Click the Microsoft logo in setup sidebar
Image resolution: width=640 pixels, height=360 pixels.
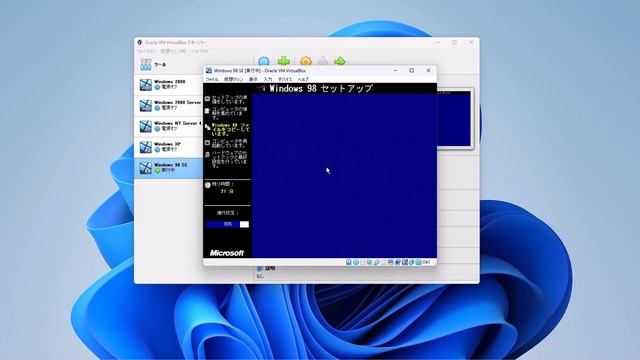pos(227,253)
